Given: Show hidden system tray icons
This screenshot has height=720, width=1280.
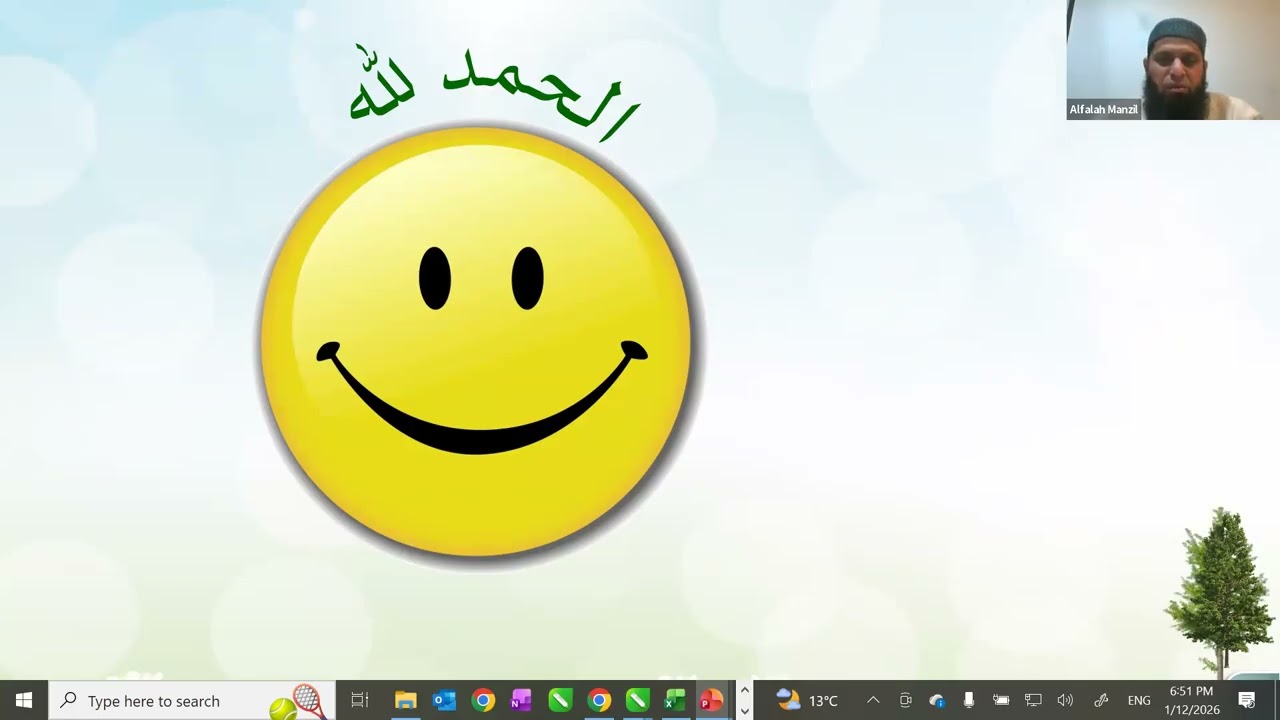Looking at the screenshot, I should point(873,700).
